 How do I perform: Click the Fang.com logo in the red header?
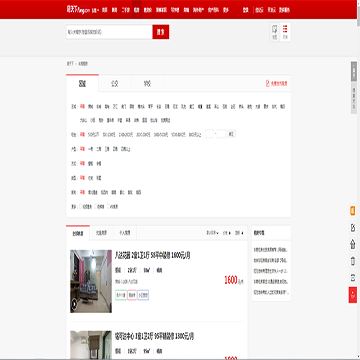coord(79,10)
